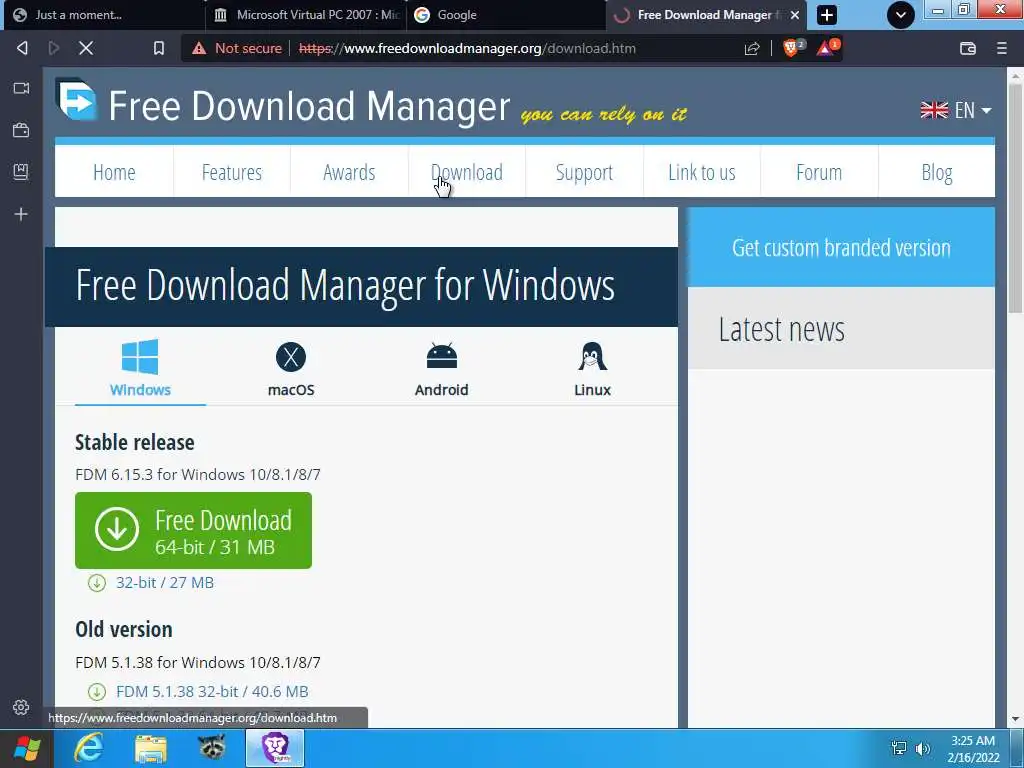This screenshot has height=768, width=1024.
Task: Add a sidebar item with the plus icon
Action: click(21, 214)
